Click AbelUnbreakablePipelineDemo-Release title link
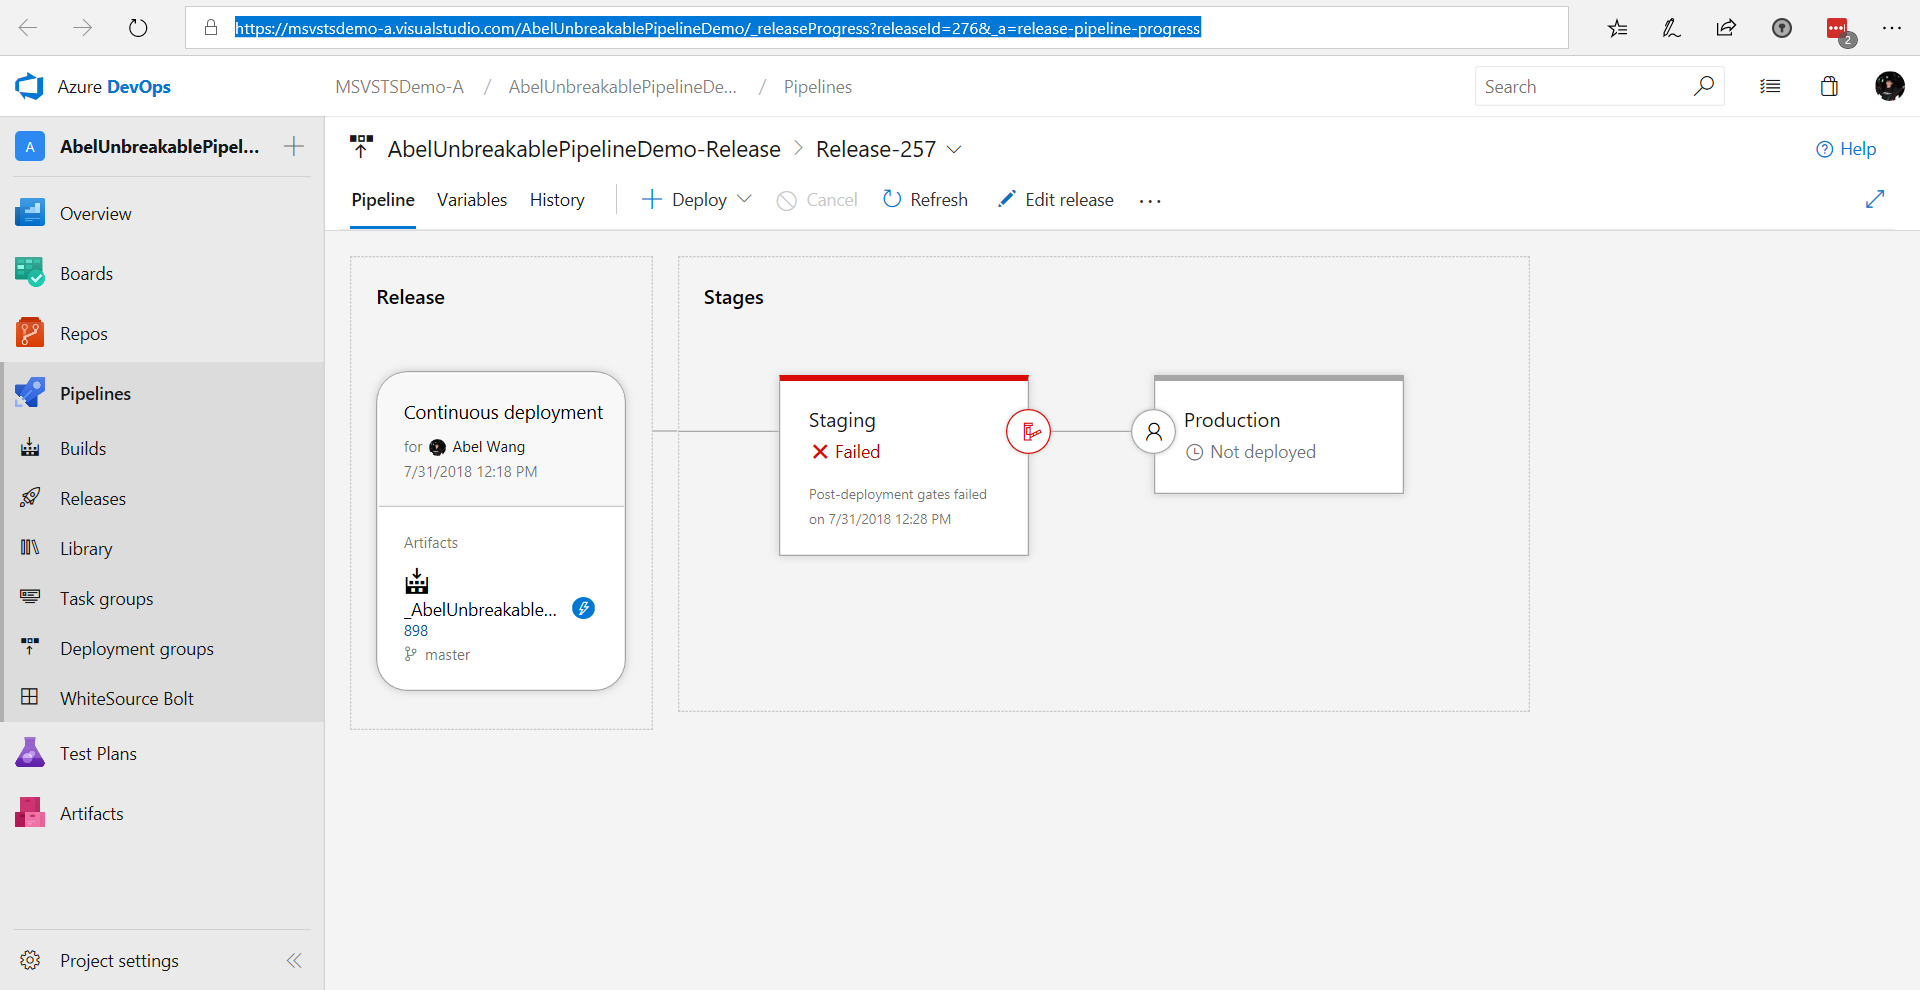The image size is (1920, 990). (584, 149)
